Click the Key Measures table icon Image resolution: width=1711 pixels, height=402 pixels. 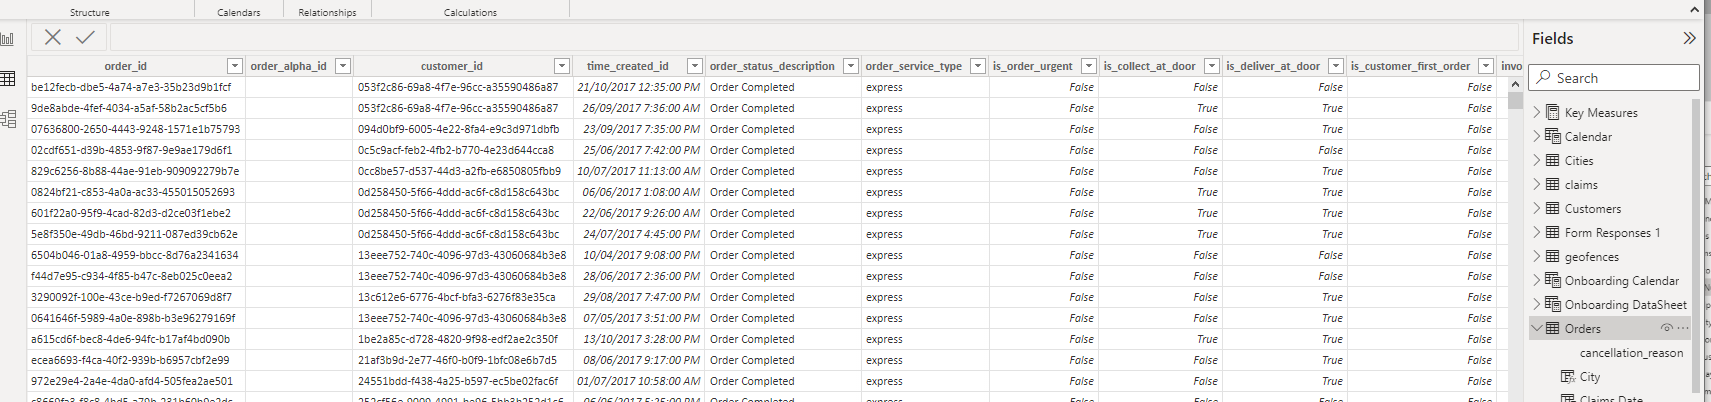click(x=1553, y=112)
